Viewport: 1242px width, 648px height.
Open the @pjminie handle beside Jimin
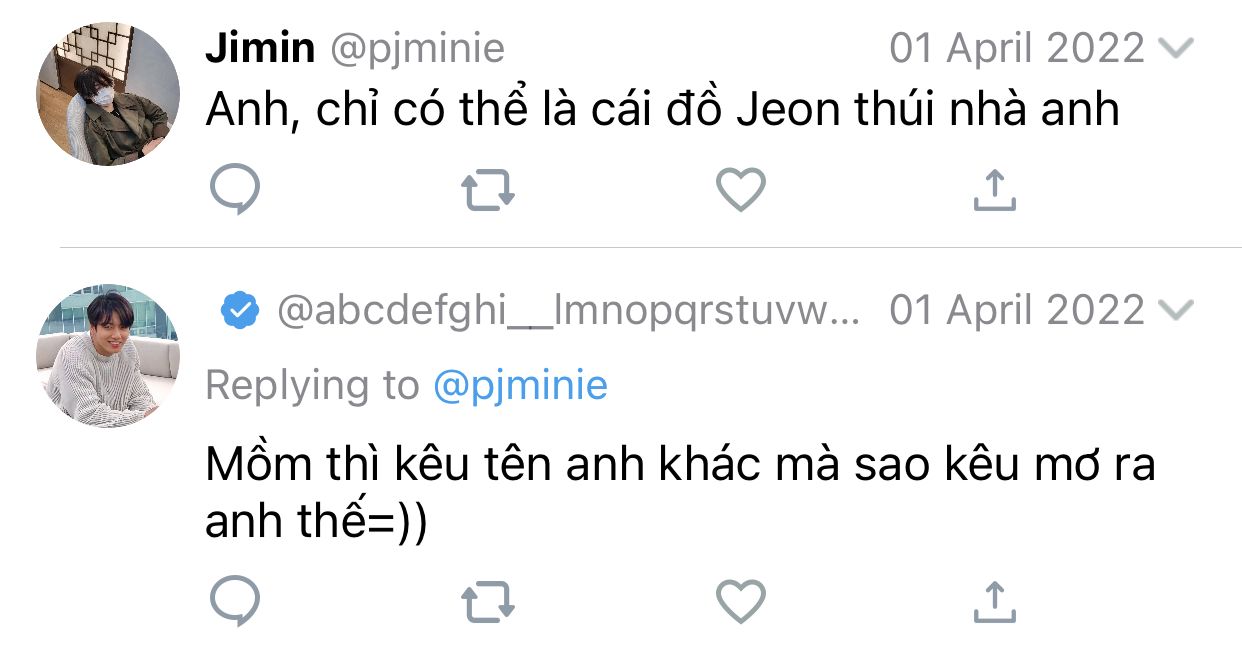417,48
